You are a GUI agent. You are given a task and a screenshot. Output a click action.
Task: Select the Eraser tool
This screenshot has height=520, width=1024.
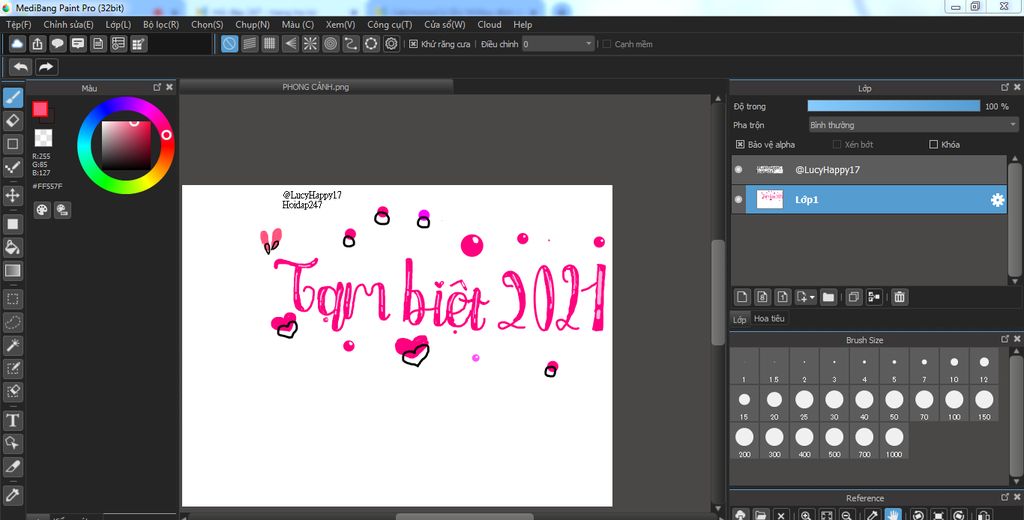coord(13,121)
